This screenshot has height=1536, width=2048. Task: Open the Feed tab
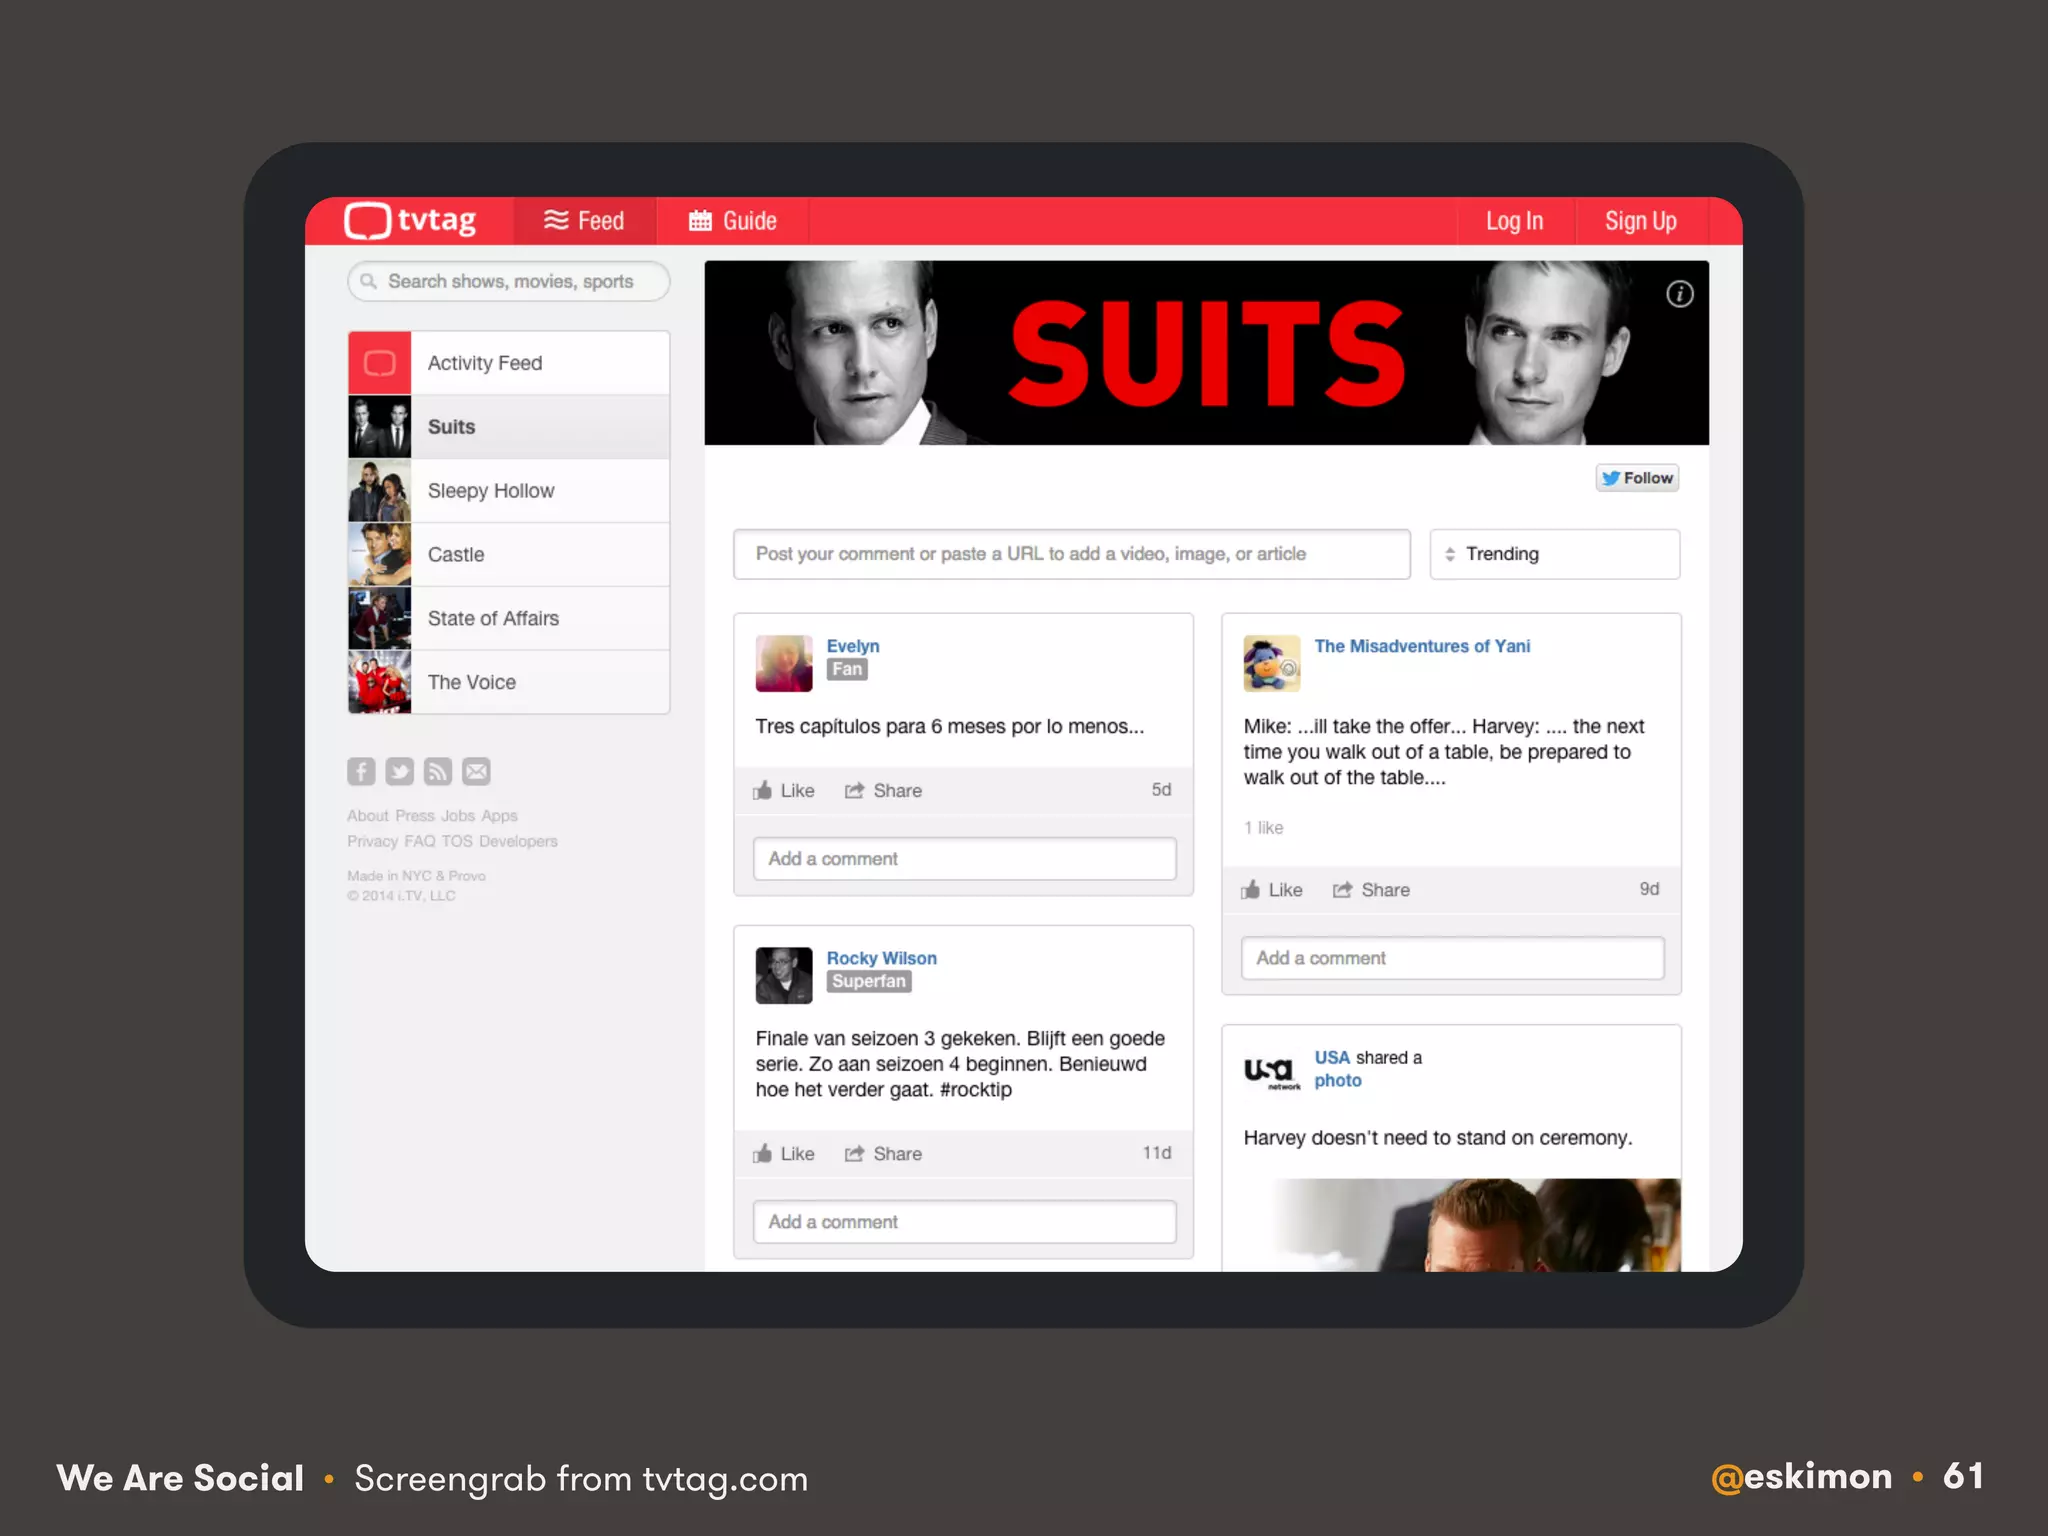[x=584, y=221]
